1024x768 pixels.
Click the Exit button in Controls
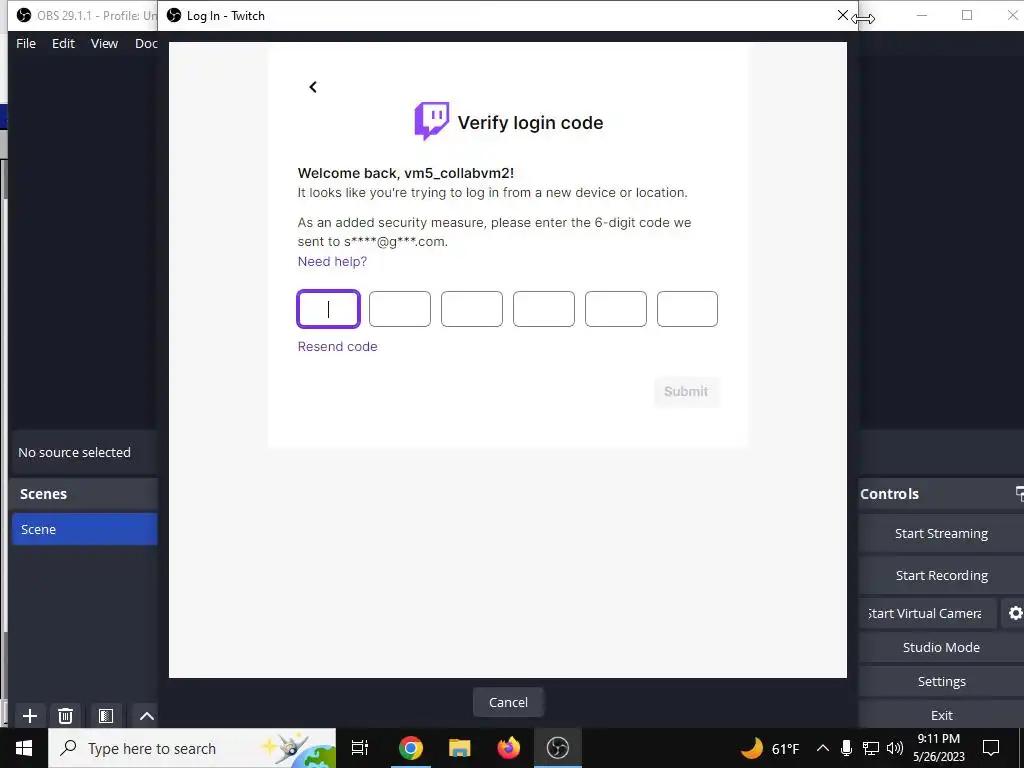(x=941, y=715)
